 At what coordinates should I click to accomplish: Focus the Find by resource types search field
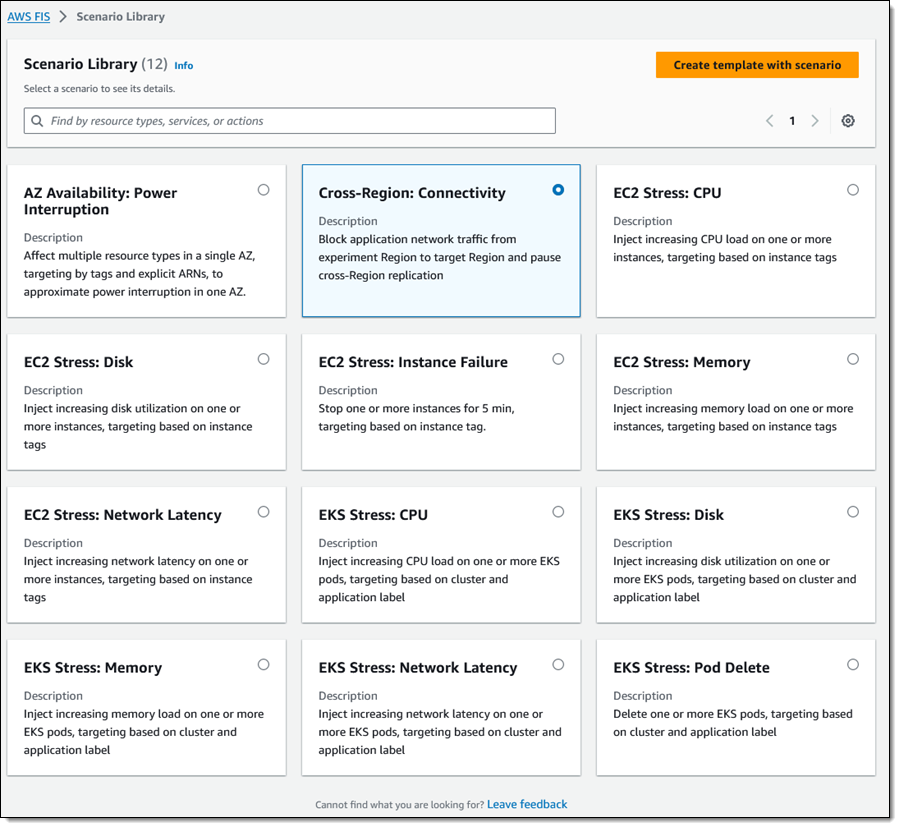(x=289, y=121)
